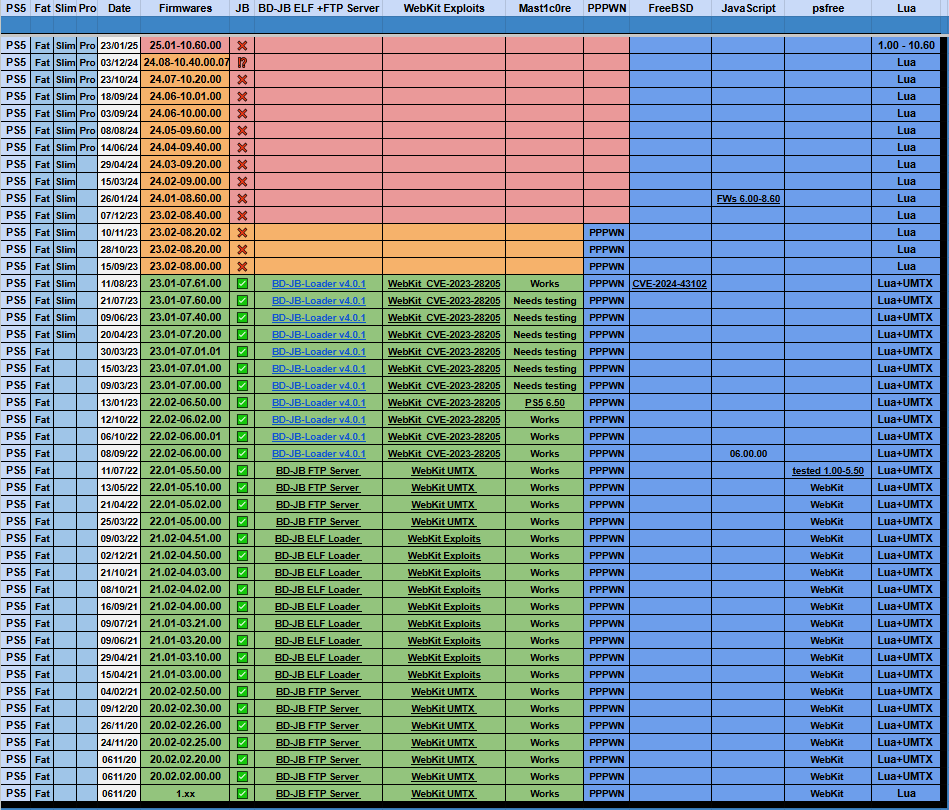Open BD-JB-Loader v4.0.1 link for 23.01-07.61.00

click(318, 283)
